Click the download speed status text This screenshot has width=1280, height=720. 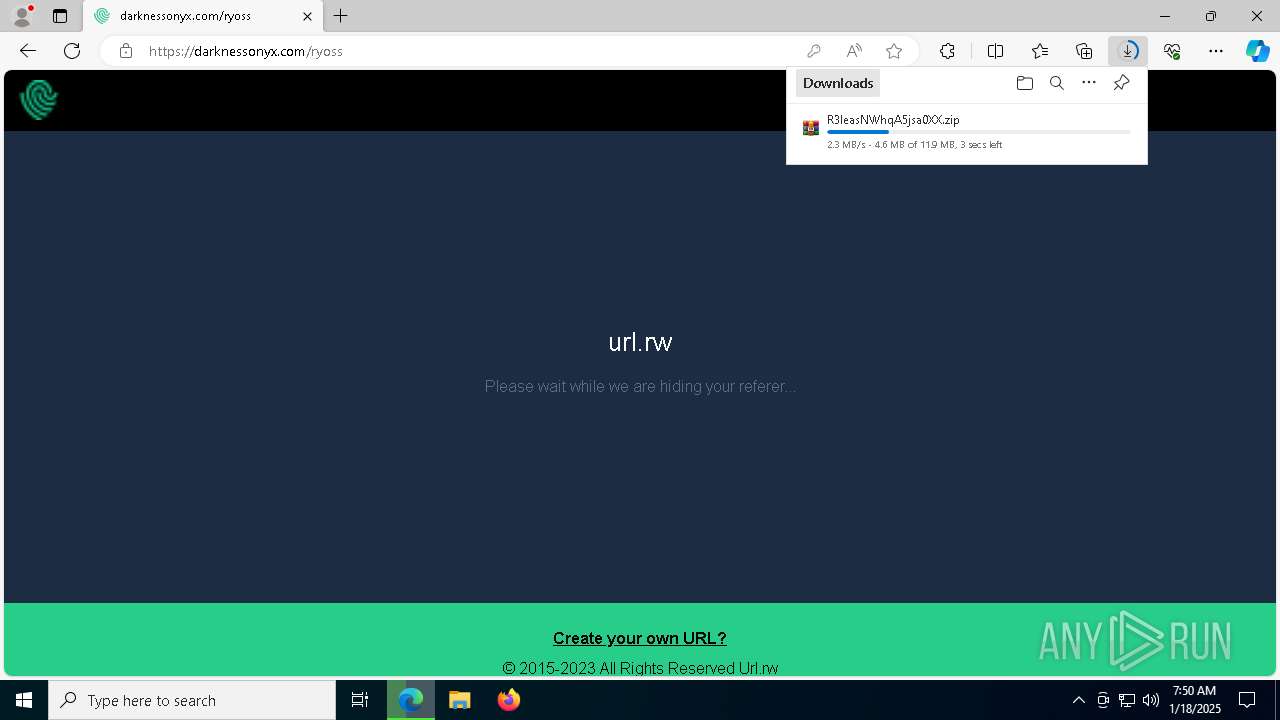click(914, 145)
